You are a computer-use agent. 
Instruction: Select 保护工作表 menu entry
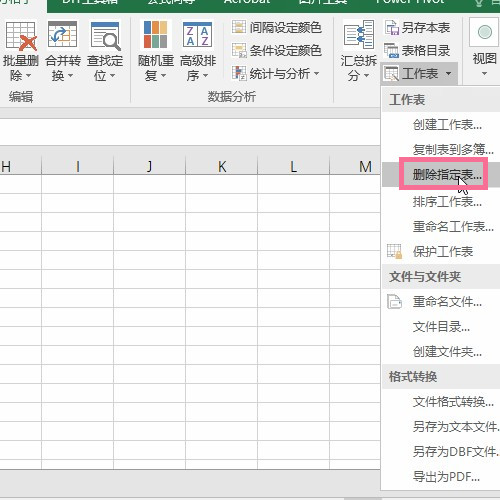pyautogui.click(x=440, y=252)
